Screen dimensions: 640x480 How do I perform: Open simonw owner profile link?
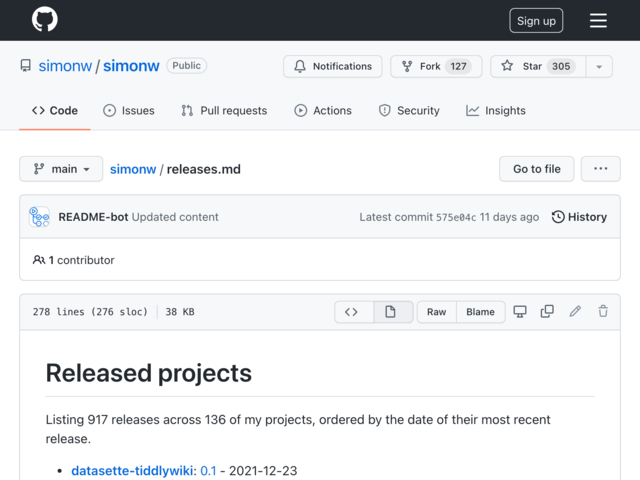pos(65,66)
